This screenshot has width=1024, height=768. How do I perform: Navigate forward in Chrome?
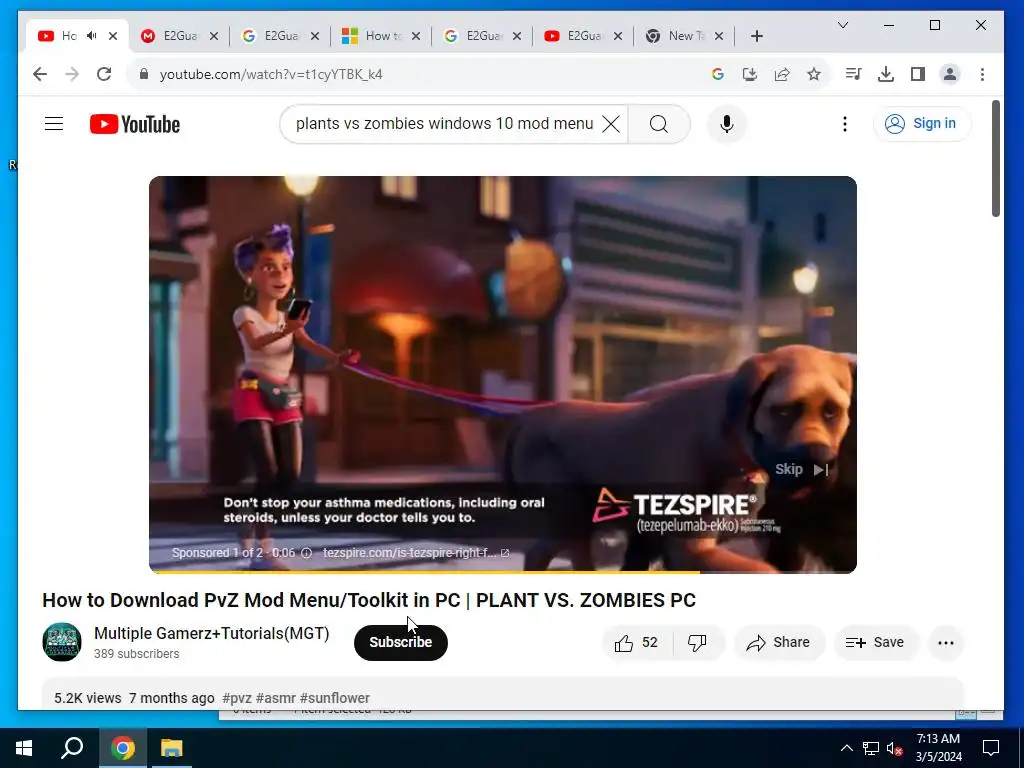(x=72, y=74)
